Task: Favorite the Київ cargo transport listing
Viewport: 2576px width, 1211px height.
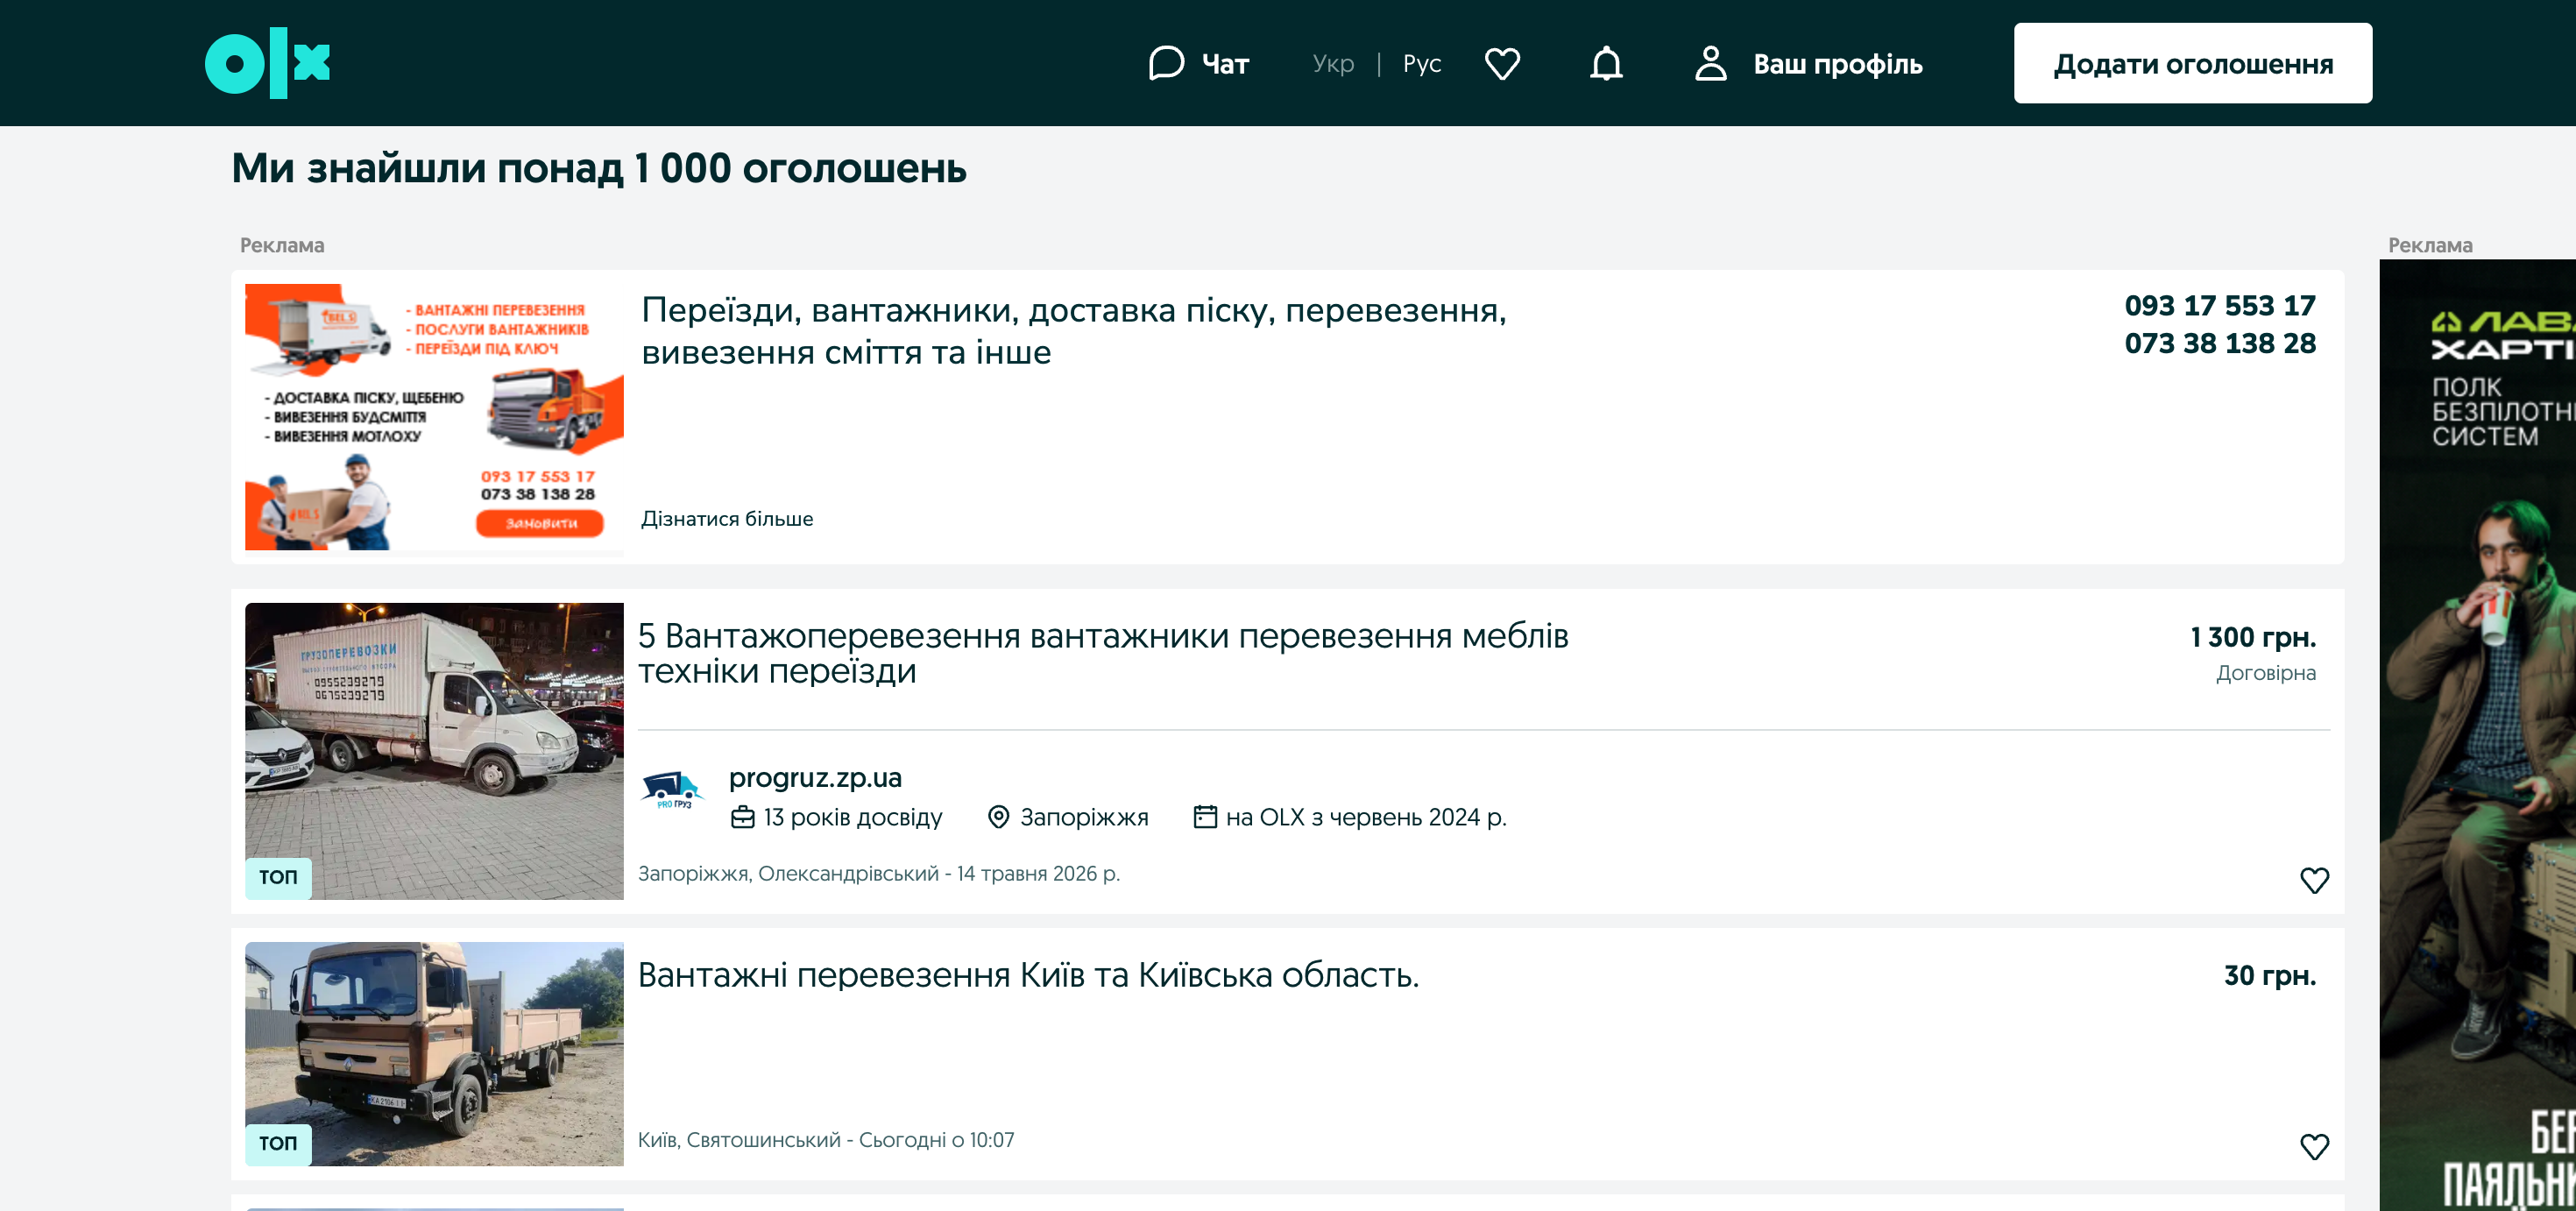Action: click(2314, 1146)
